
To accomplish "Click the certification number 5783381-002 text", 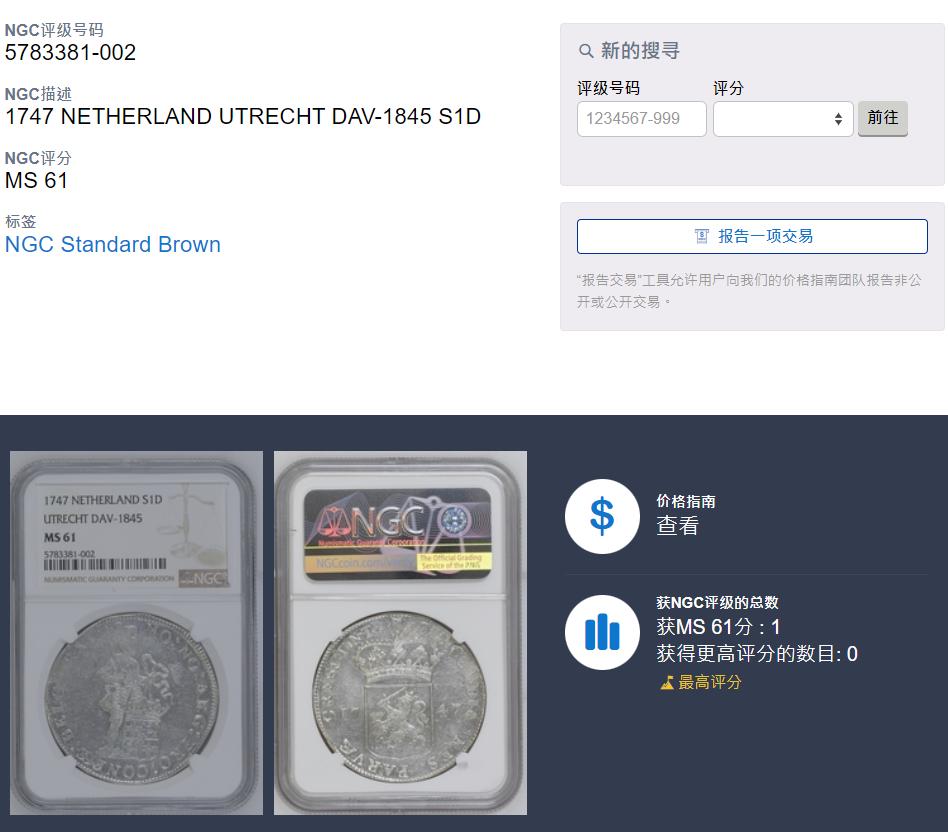I will point(70,53).
